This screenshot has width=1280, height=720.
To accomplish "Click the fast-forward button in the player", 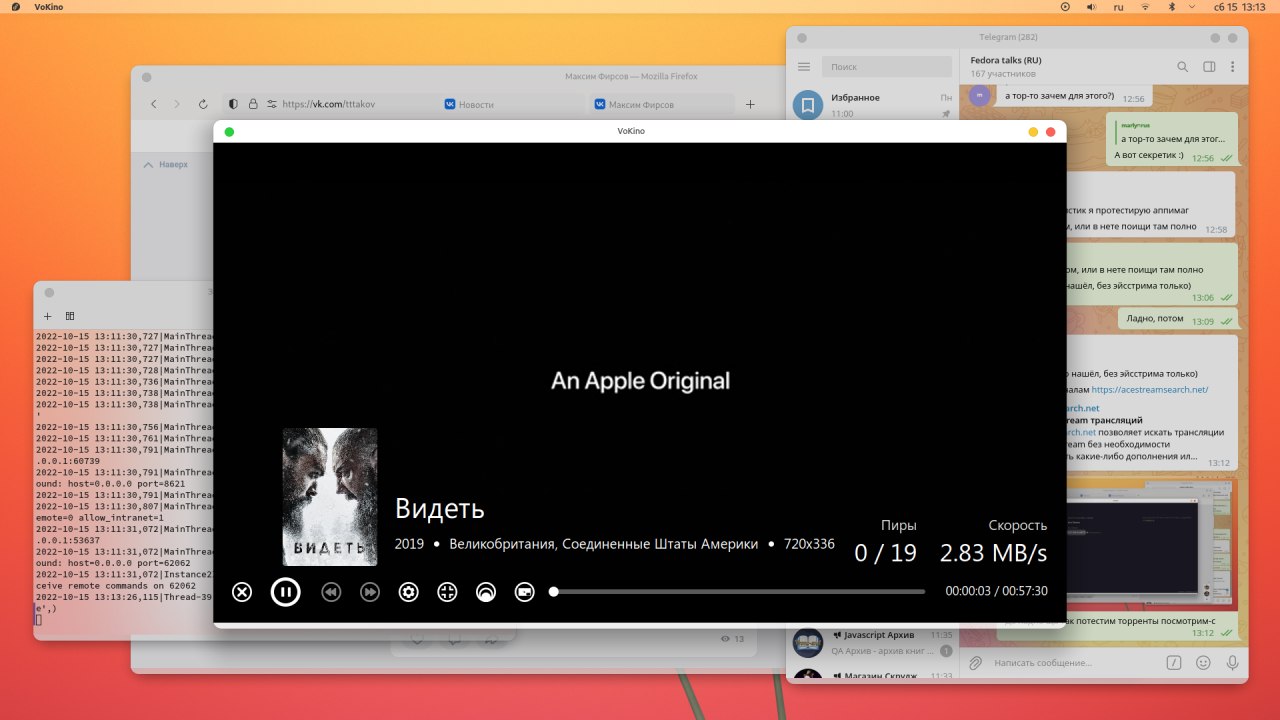I will 370,592.
